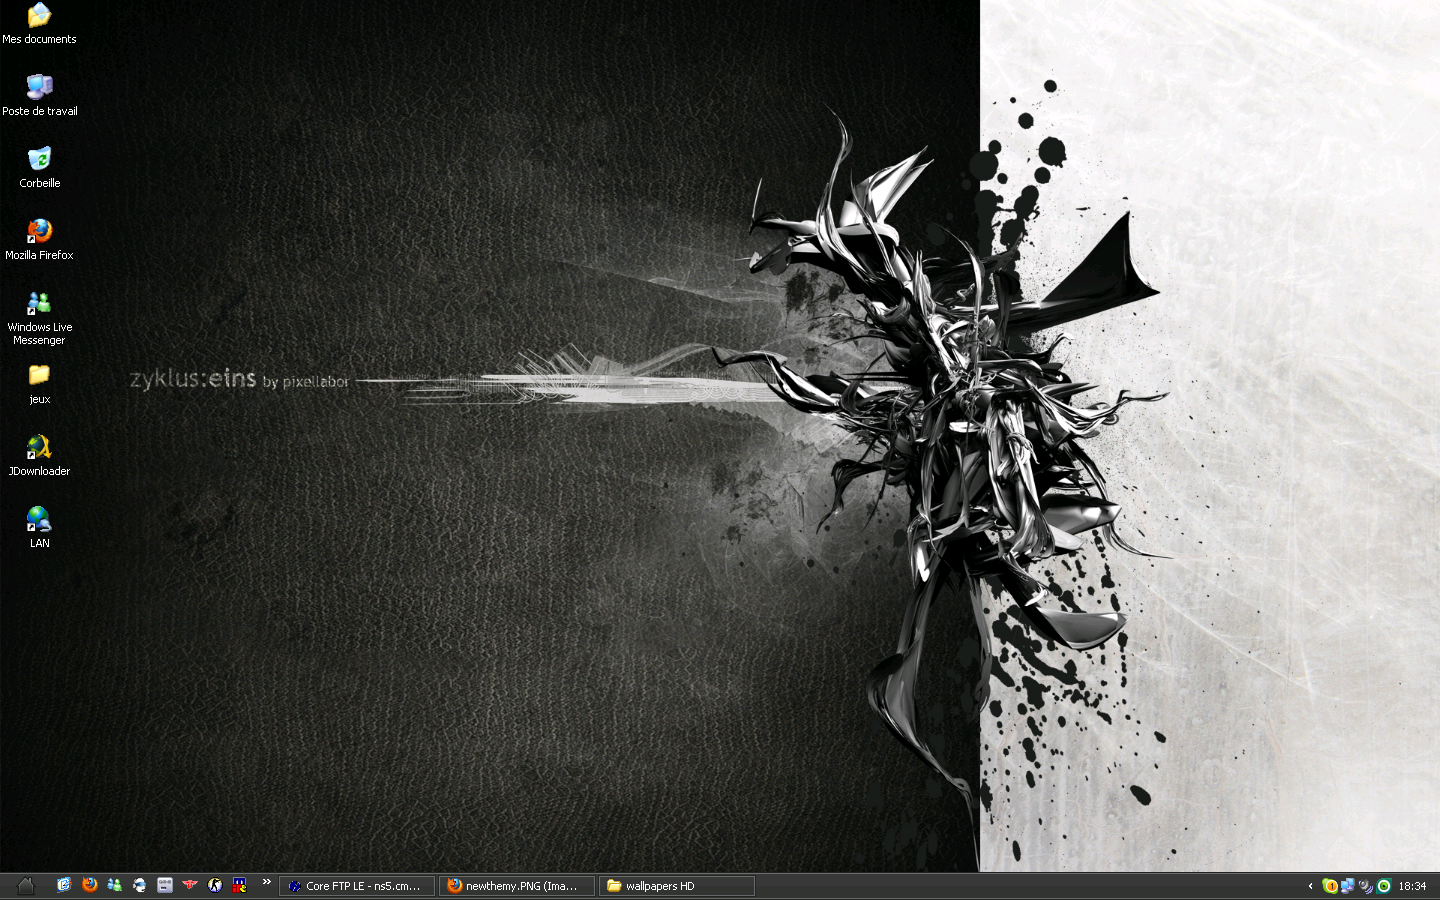Select the jeux folder on desktop
The image size is (1440, 900).
[x=39, y=384]
